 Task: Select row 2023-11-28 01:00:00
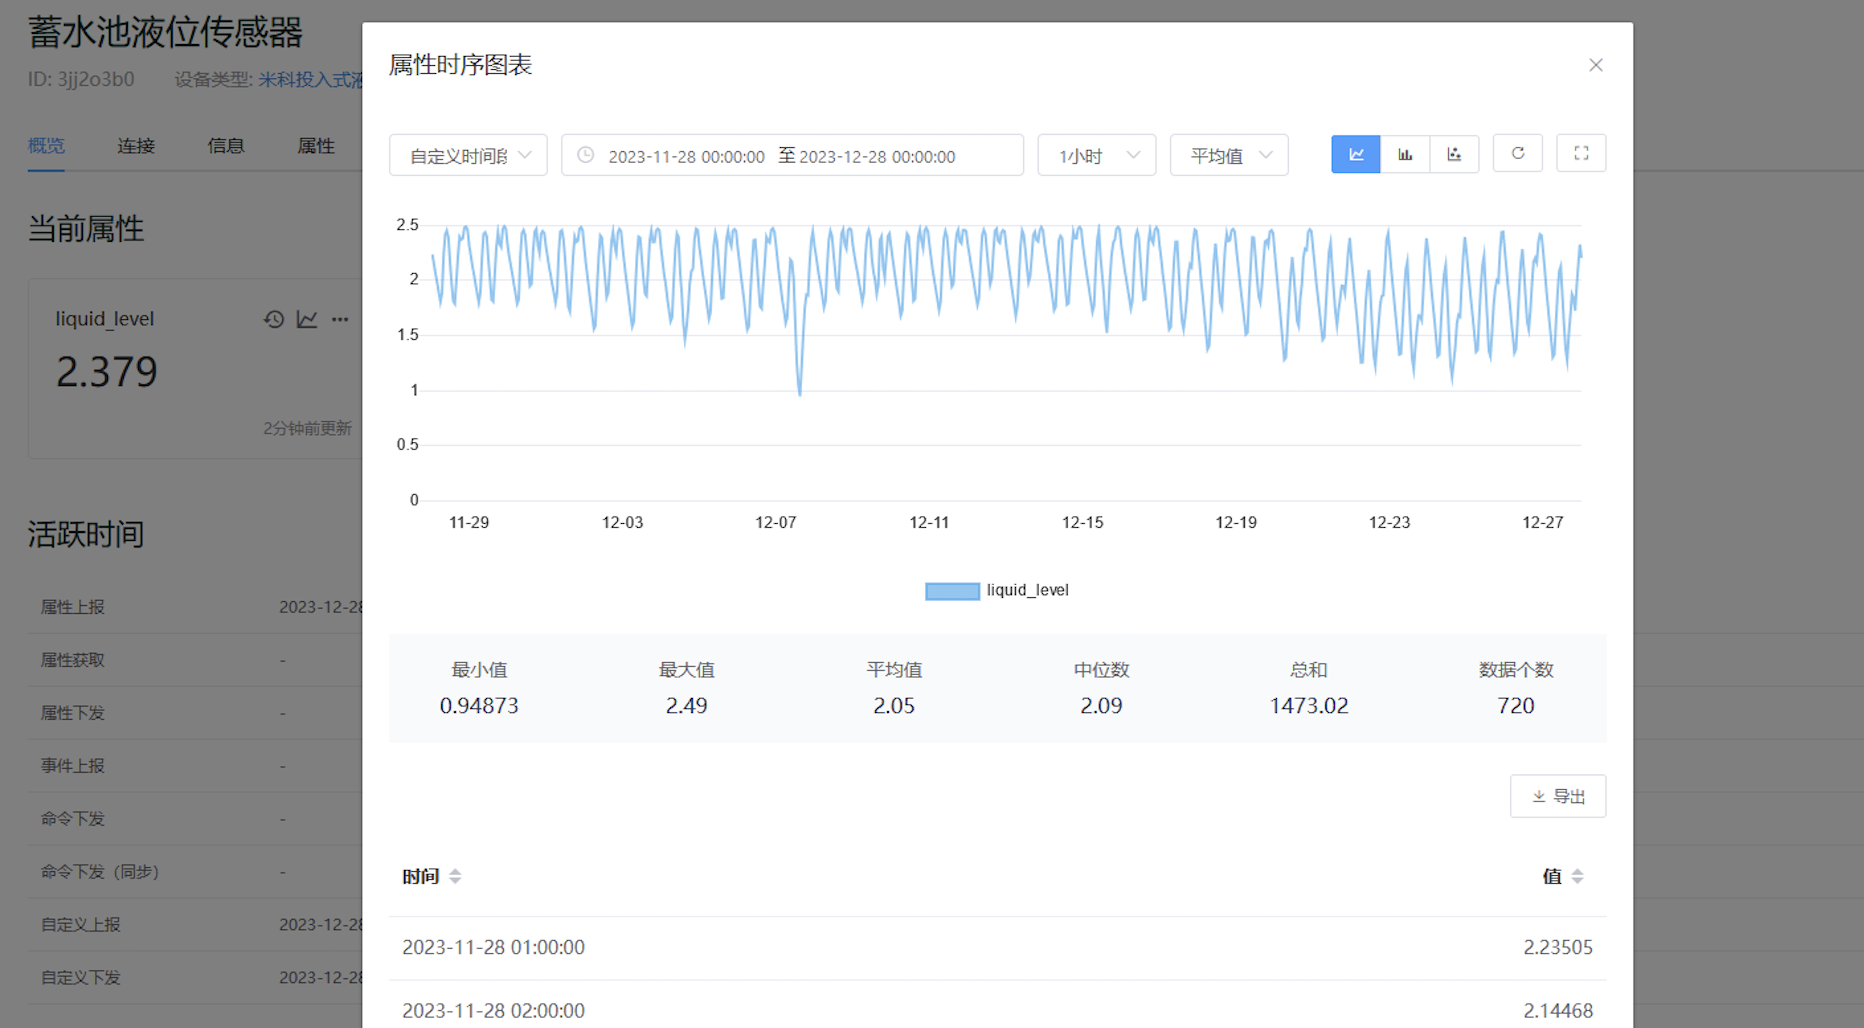pyautogui.click(x=997, y=947)
